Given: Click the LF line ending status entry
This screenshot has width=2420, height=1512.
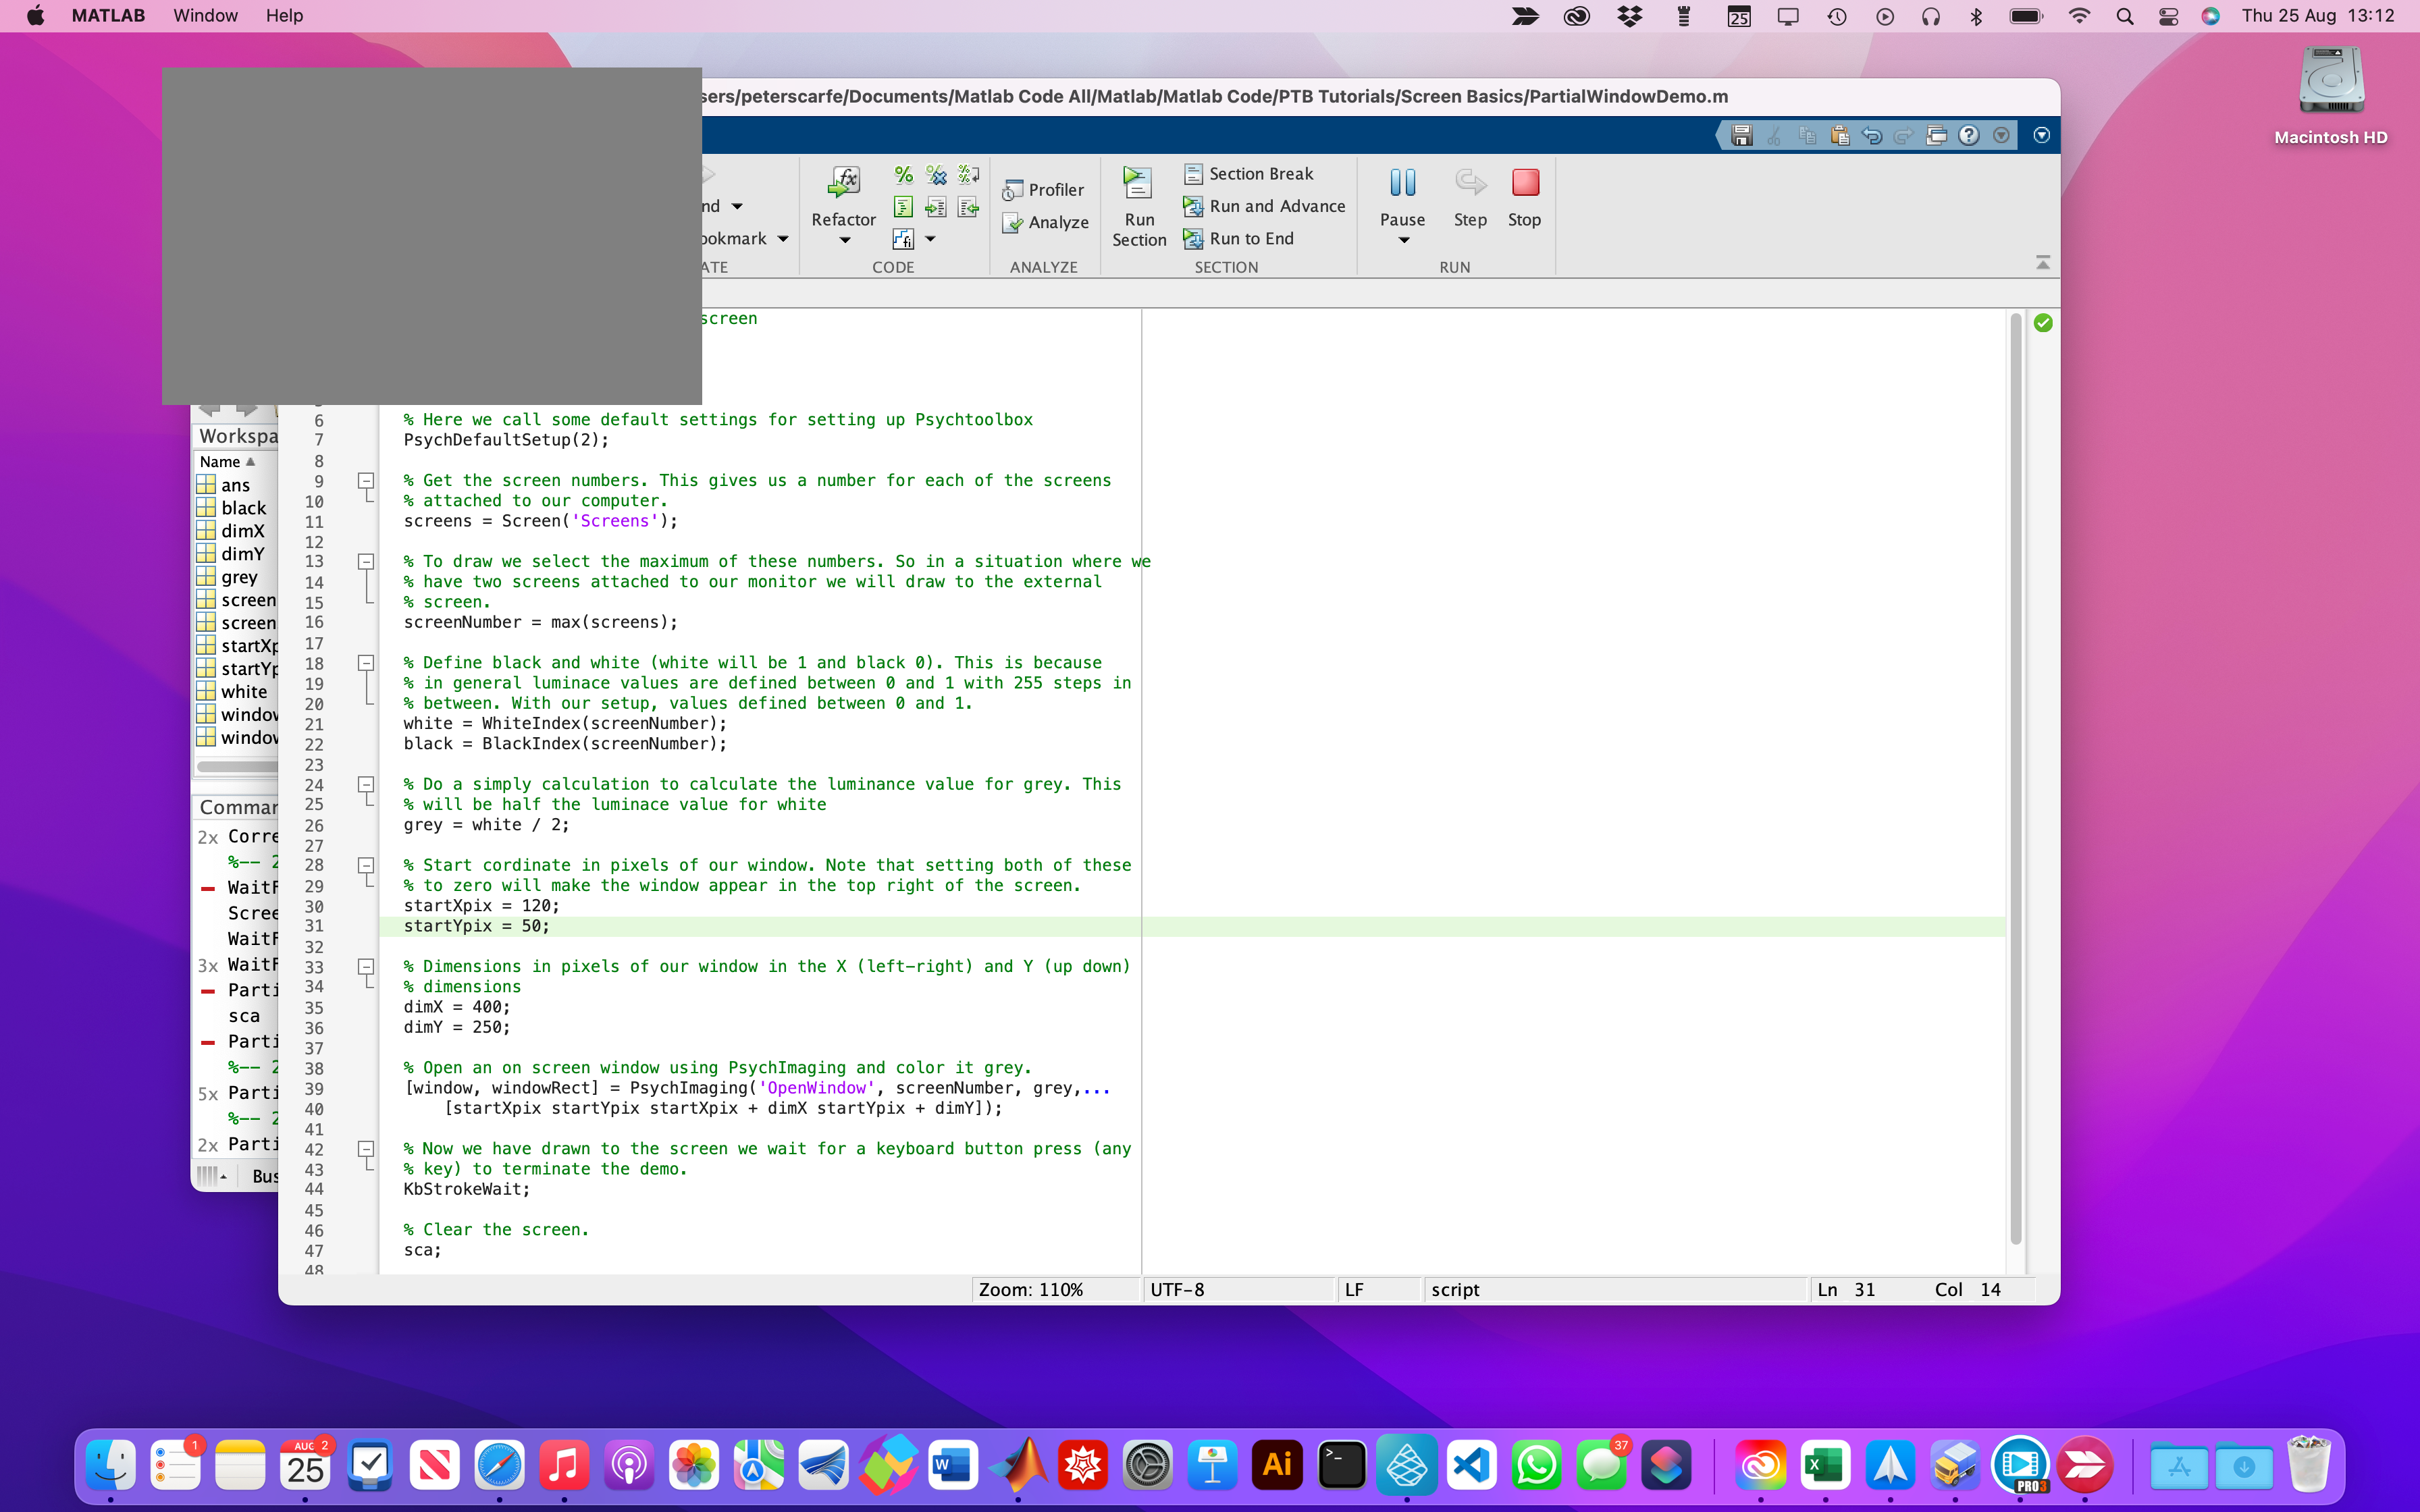Looking at the screenshot, I should coord(1379,1290).
